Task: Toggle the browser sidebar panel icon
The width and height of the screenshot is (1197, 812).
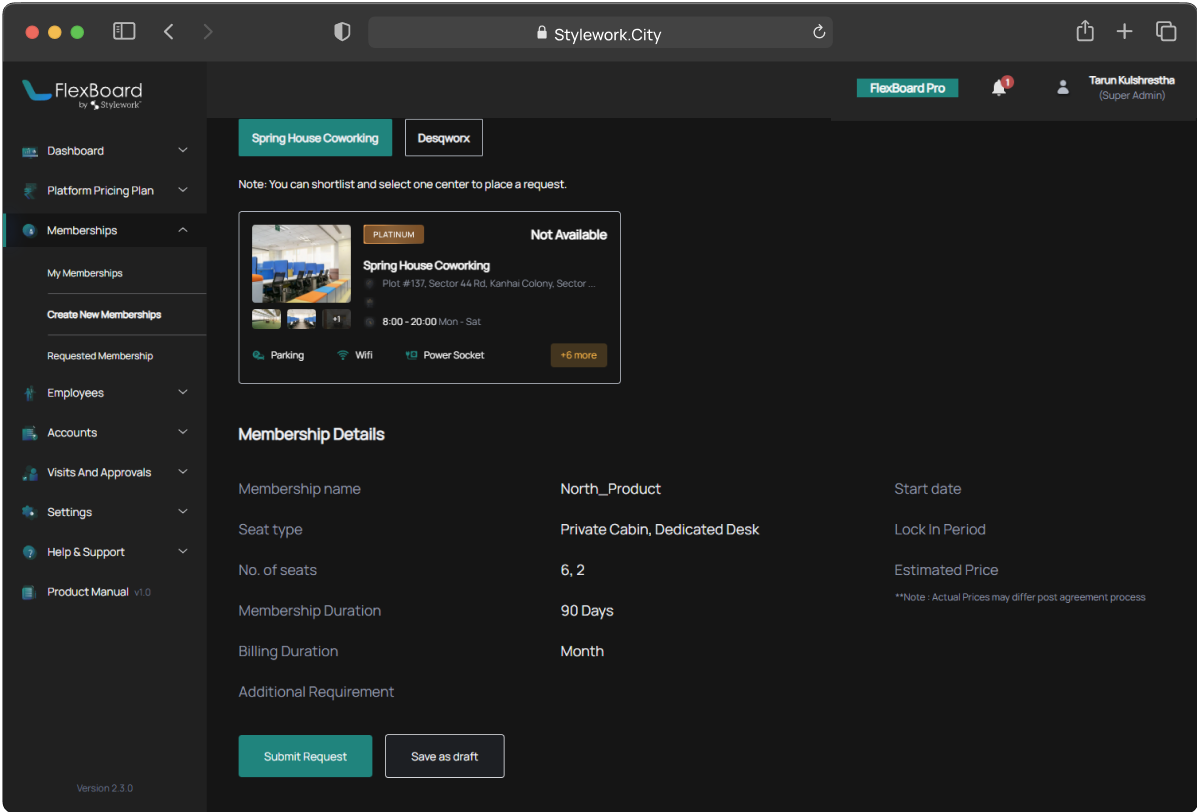Action: coord(124,31)
